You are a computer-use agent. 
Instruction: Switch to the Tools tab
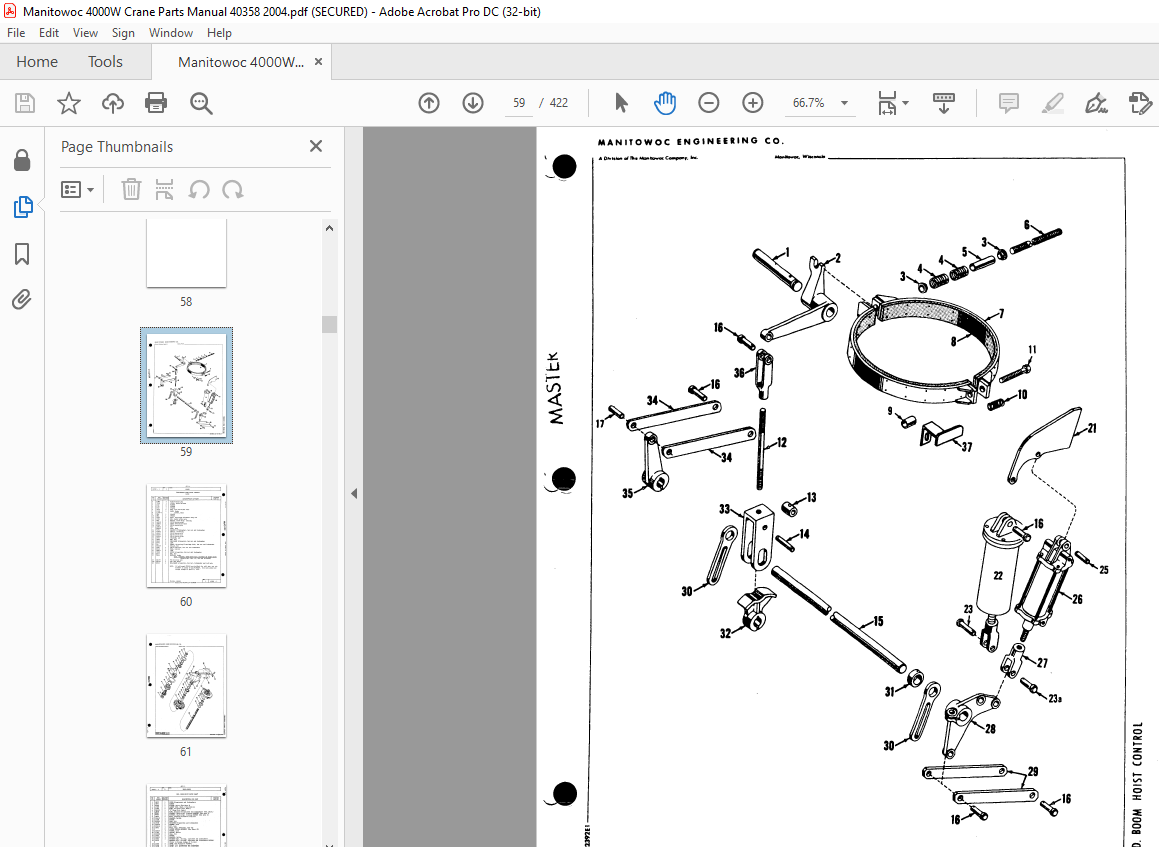pyautogui.click(x=105, y=62)
